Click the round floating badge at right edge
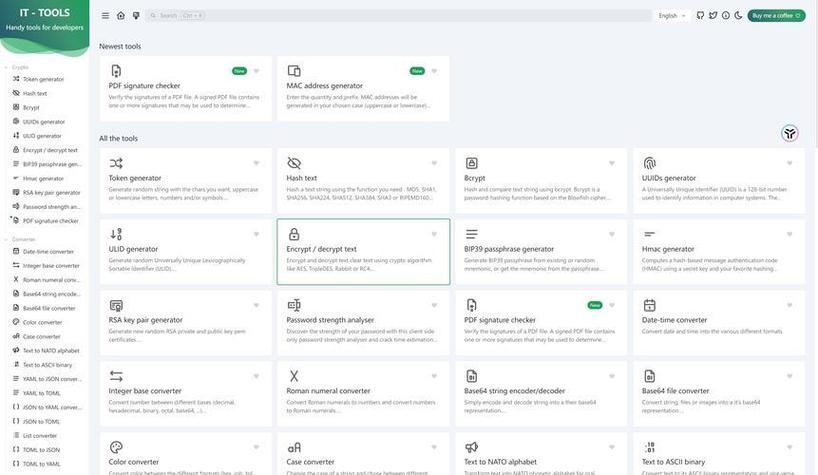 point(790,133)
